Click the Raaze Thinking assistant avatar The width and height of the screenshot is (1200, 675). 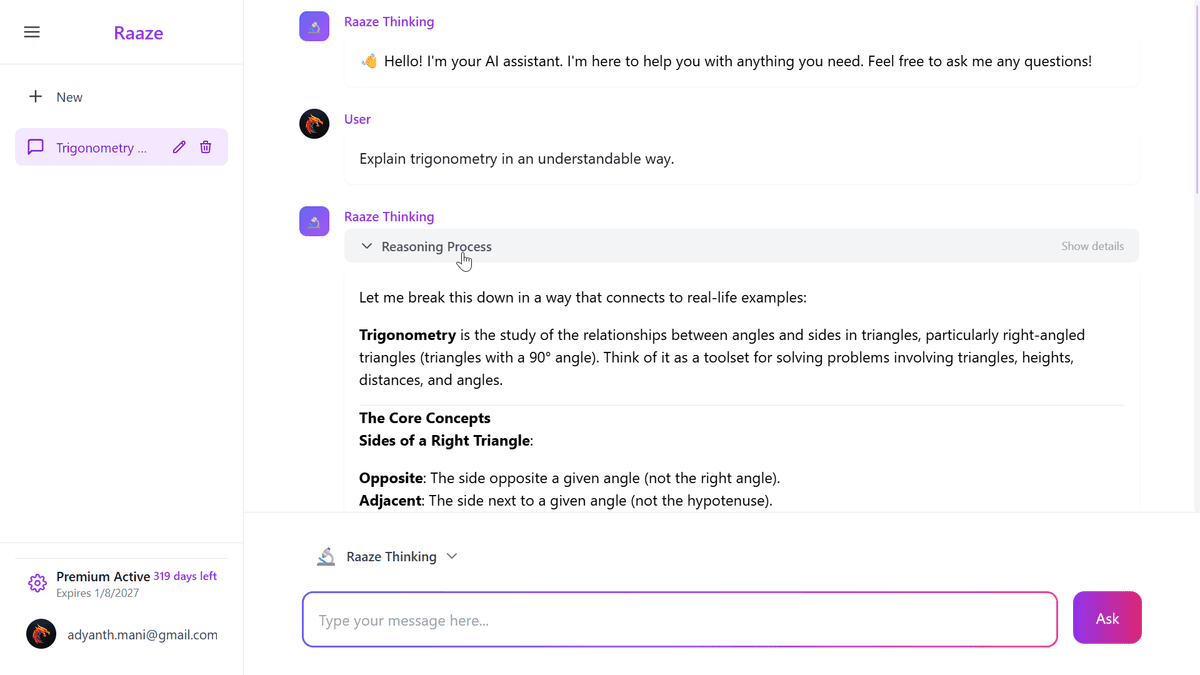click(314, 220)
